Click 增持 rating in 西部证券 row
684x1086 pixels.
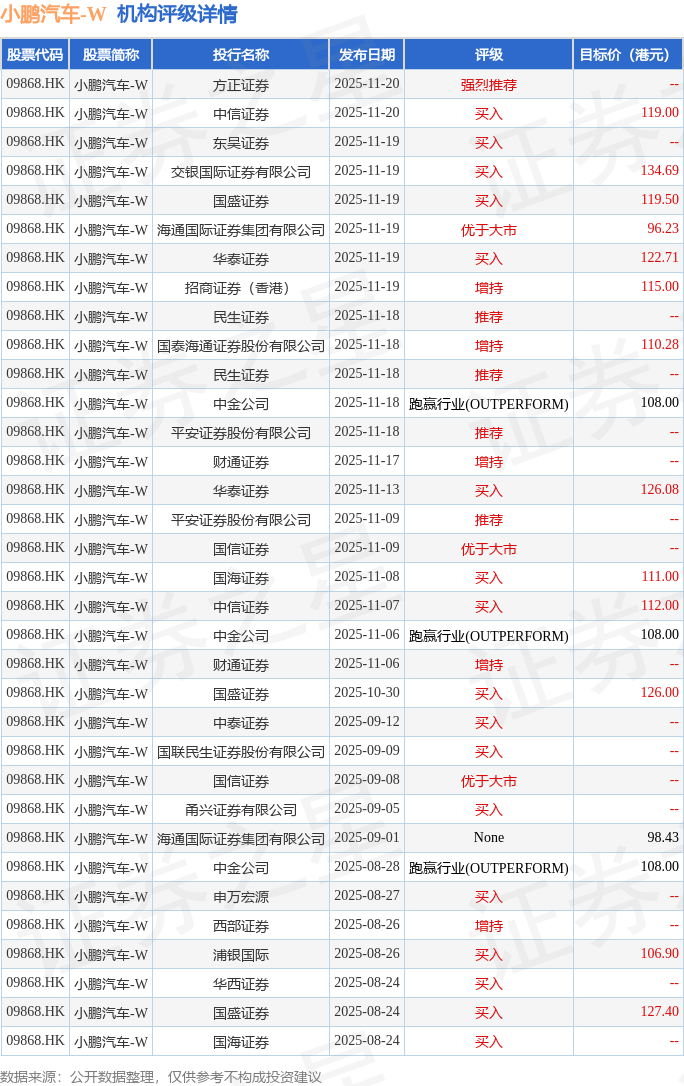(489, 926)
